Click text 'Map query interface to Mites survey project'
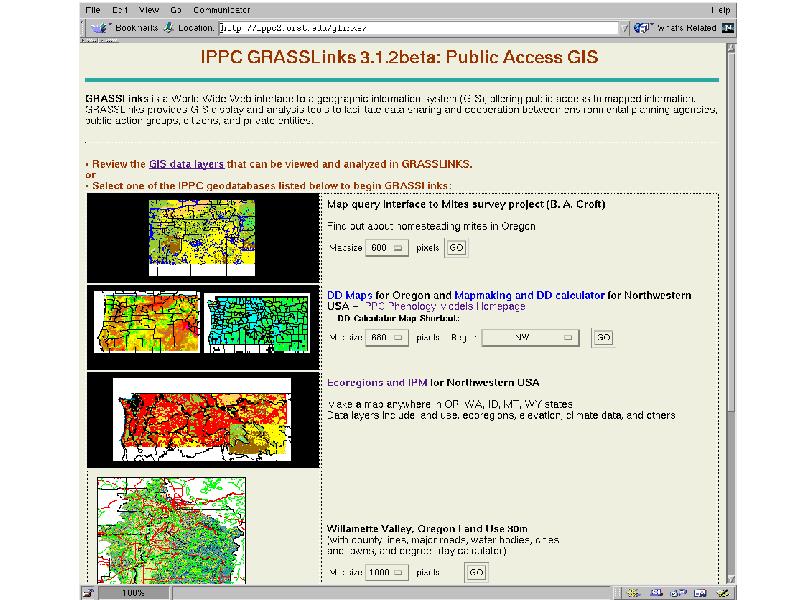The height and width of the screenshot is (600, 800). 435,205
